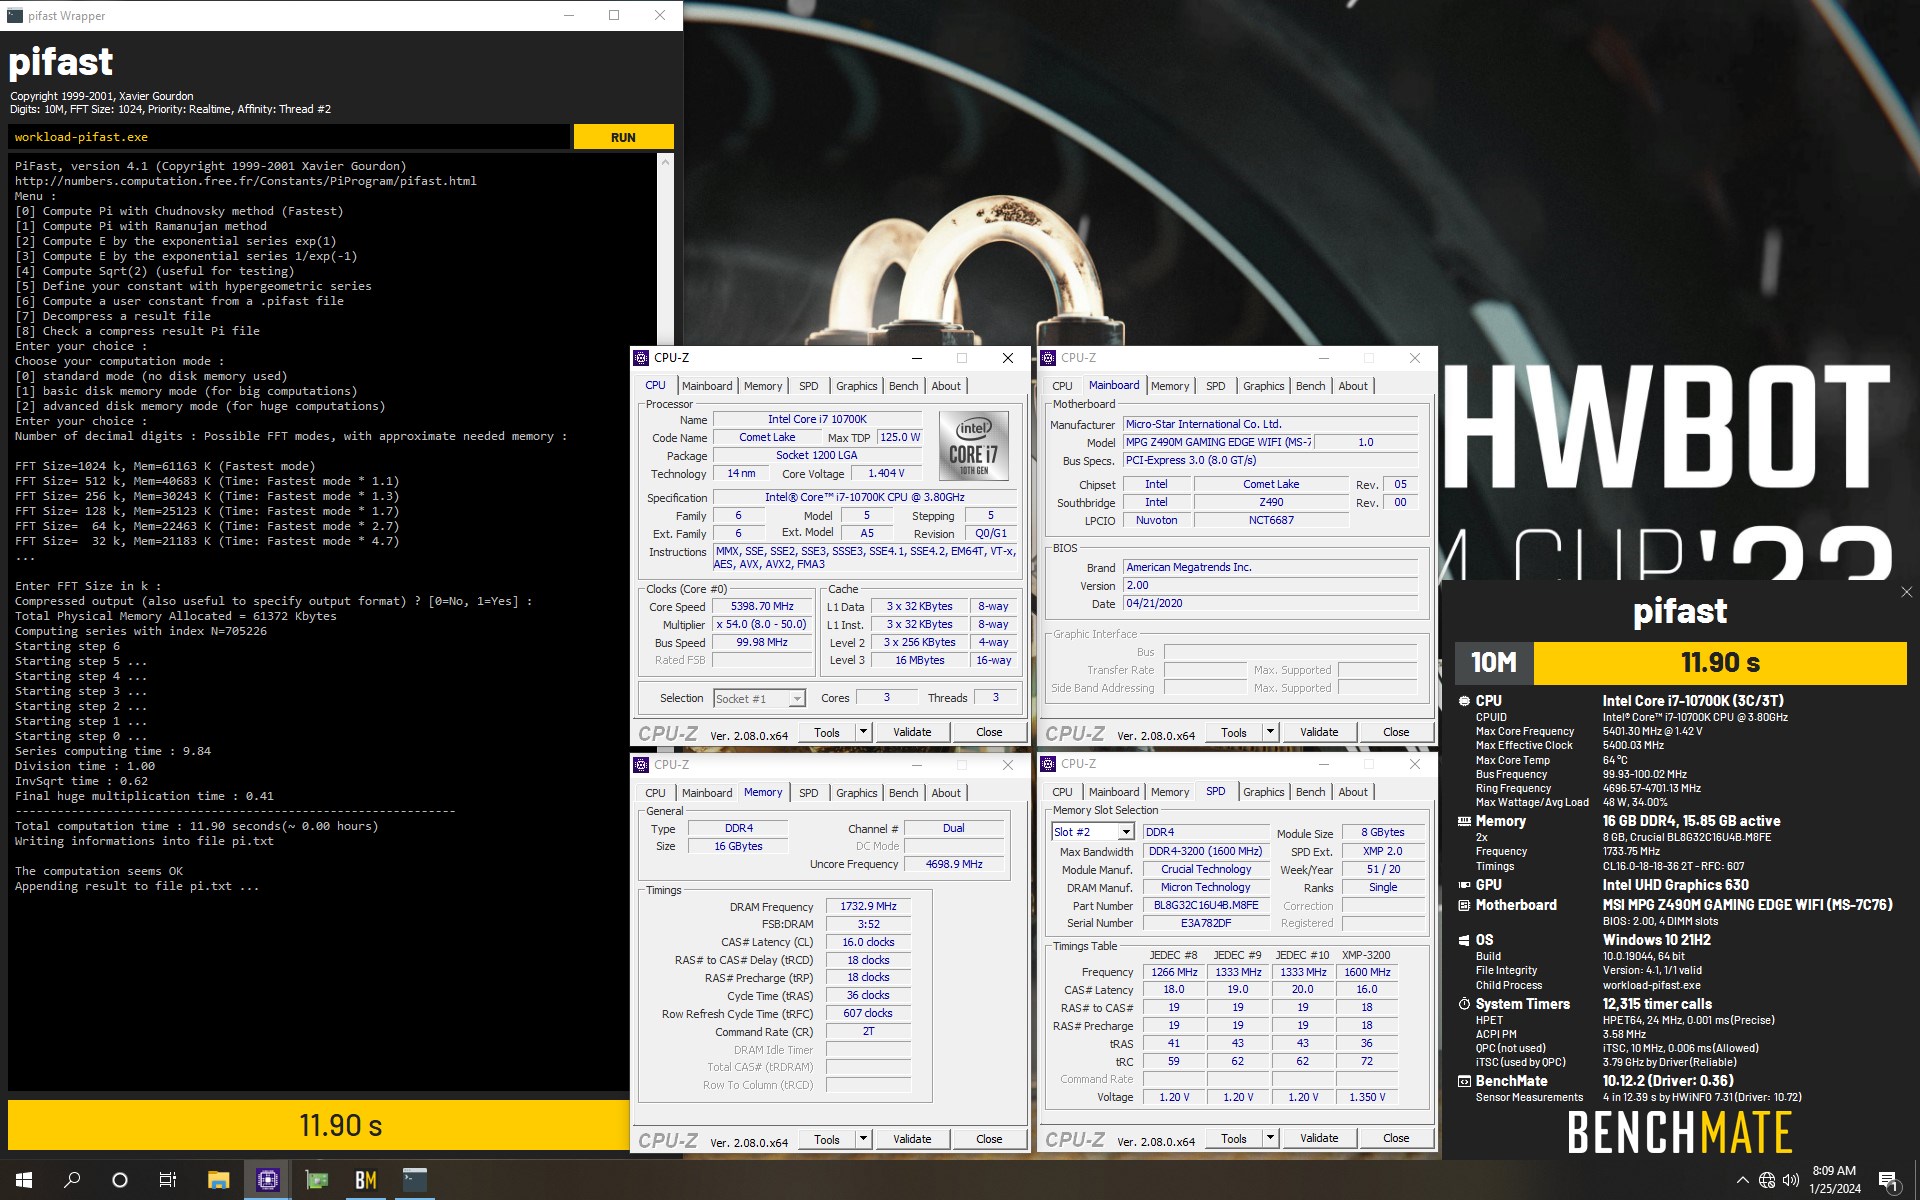Click the CPU chip icon in BenchMate panel

tap(1465, 701)
